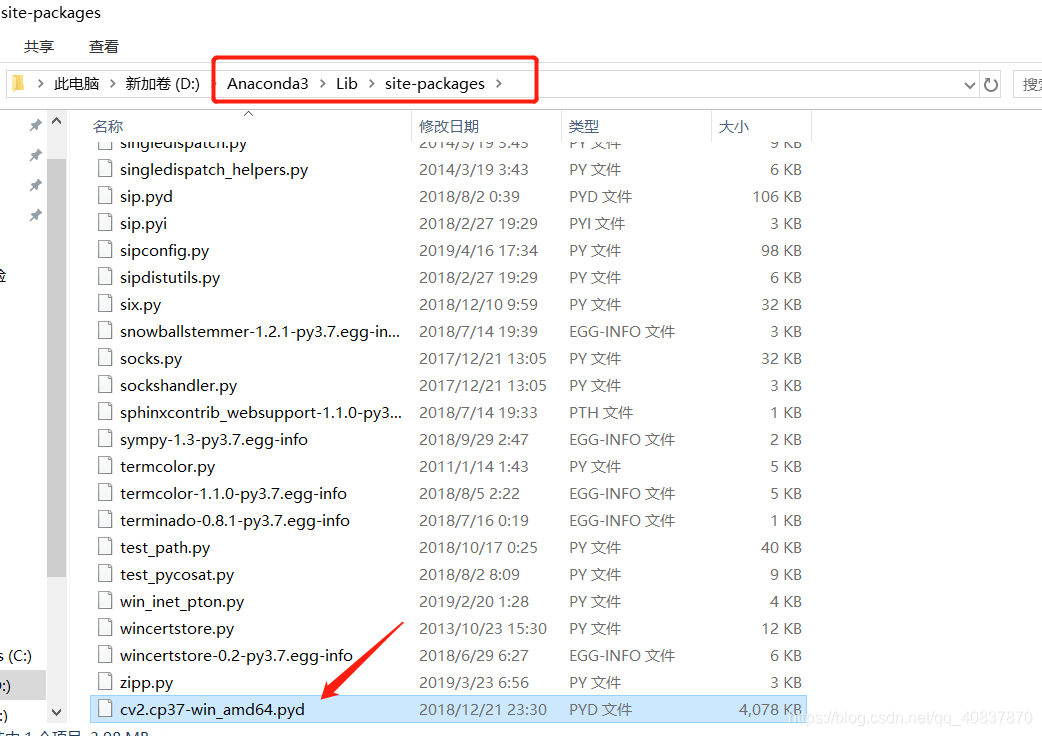Select file name sipconfig.py
Screen dimensions: 1042x736
point(164,251)
